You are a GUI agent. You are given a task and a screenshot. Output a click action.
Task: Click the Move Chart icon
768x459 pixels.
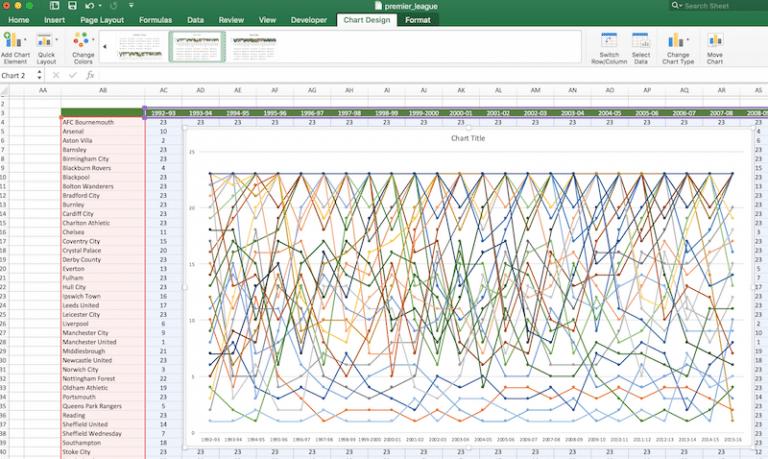(715, 40)
